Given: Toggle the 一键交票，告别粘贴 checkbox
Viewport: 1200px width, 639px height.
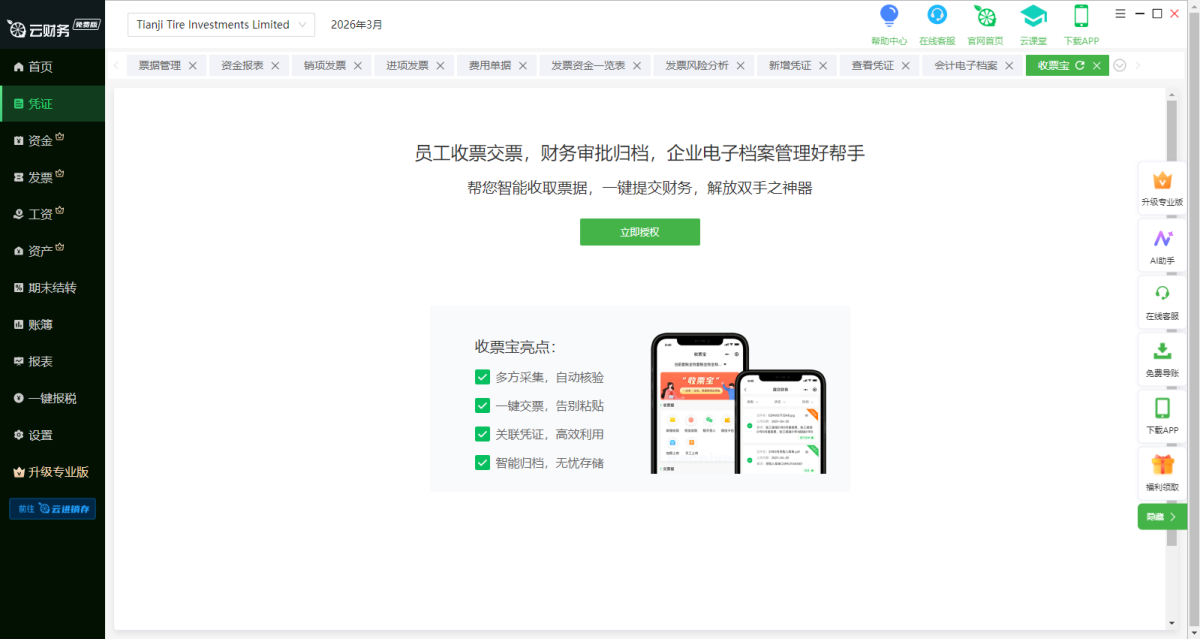Looking at the screenshot, I should point(482,406).
